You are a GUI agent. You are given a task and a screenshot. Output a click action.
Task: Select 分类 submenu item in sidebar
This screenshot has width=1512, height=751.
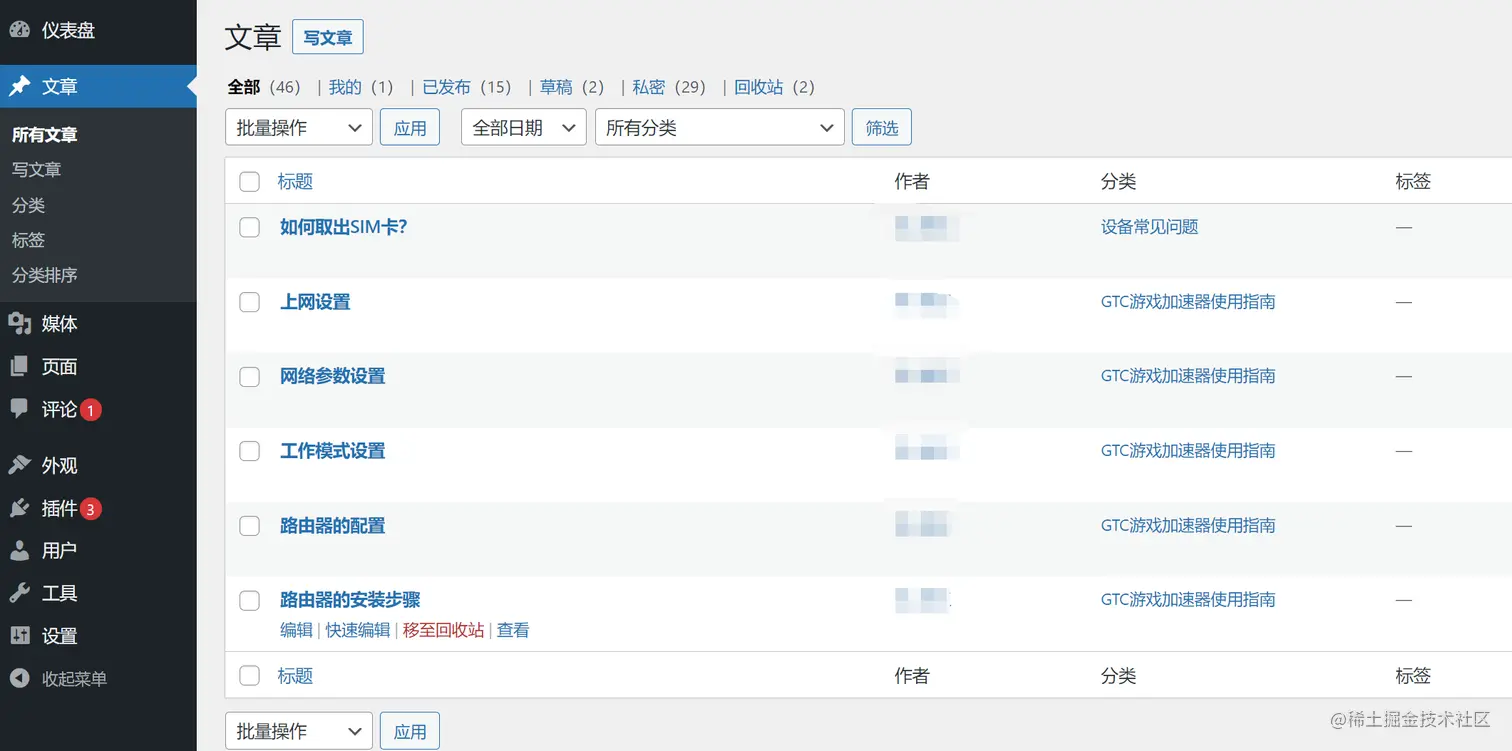click(28, 204)
